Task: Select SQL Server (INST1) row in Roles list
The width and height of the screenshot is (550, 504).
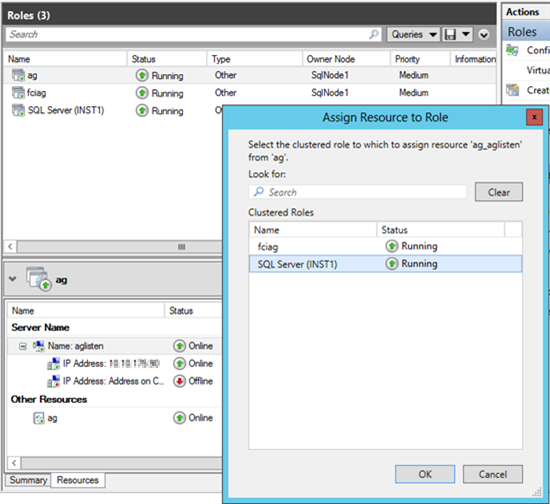Action: point(113,110)
